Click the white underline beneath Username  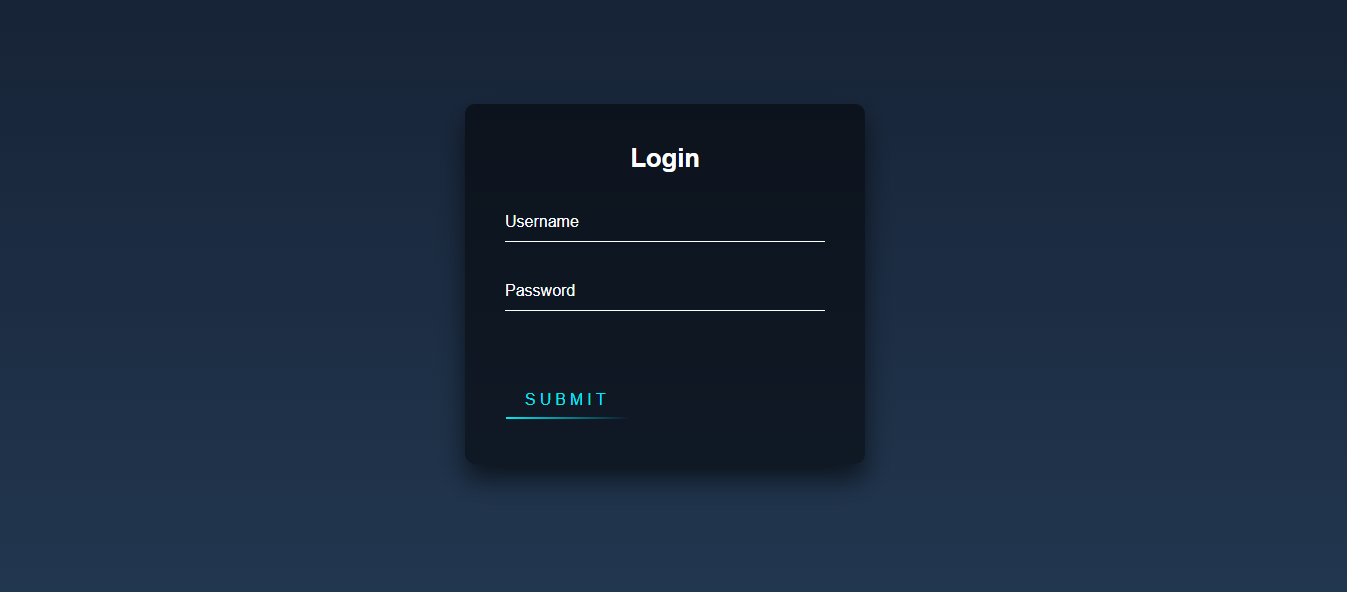point(665,241)
